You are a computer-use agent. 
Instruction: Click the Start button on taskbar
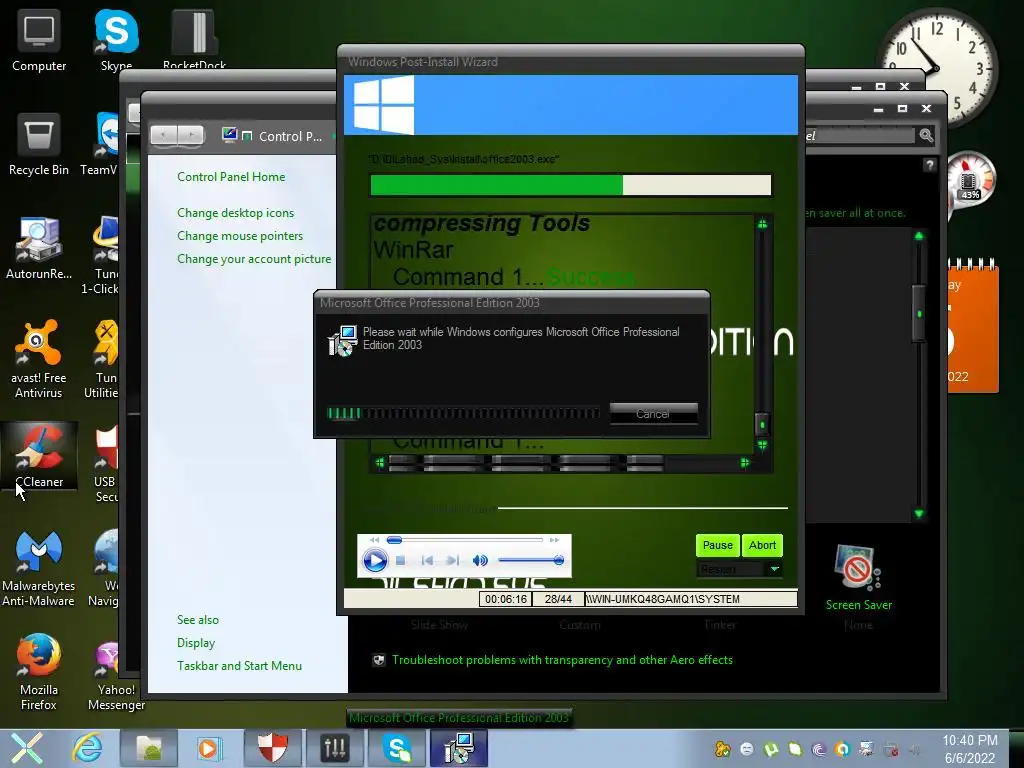click(x=26, y=748)
